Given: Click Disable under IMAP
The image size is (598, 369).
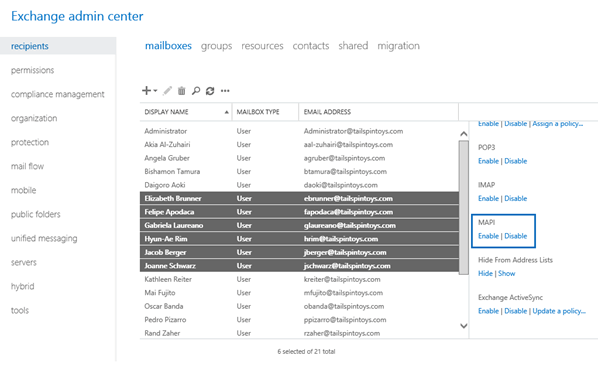Looking at the screenshot, I should click(516, 198).
